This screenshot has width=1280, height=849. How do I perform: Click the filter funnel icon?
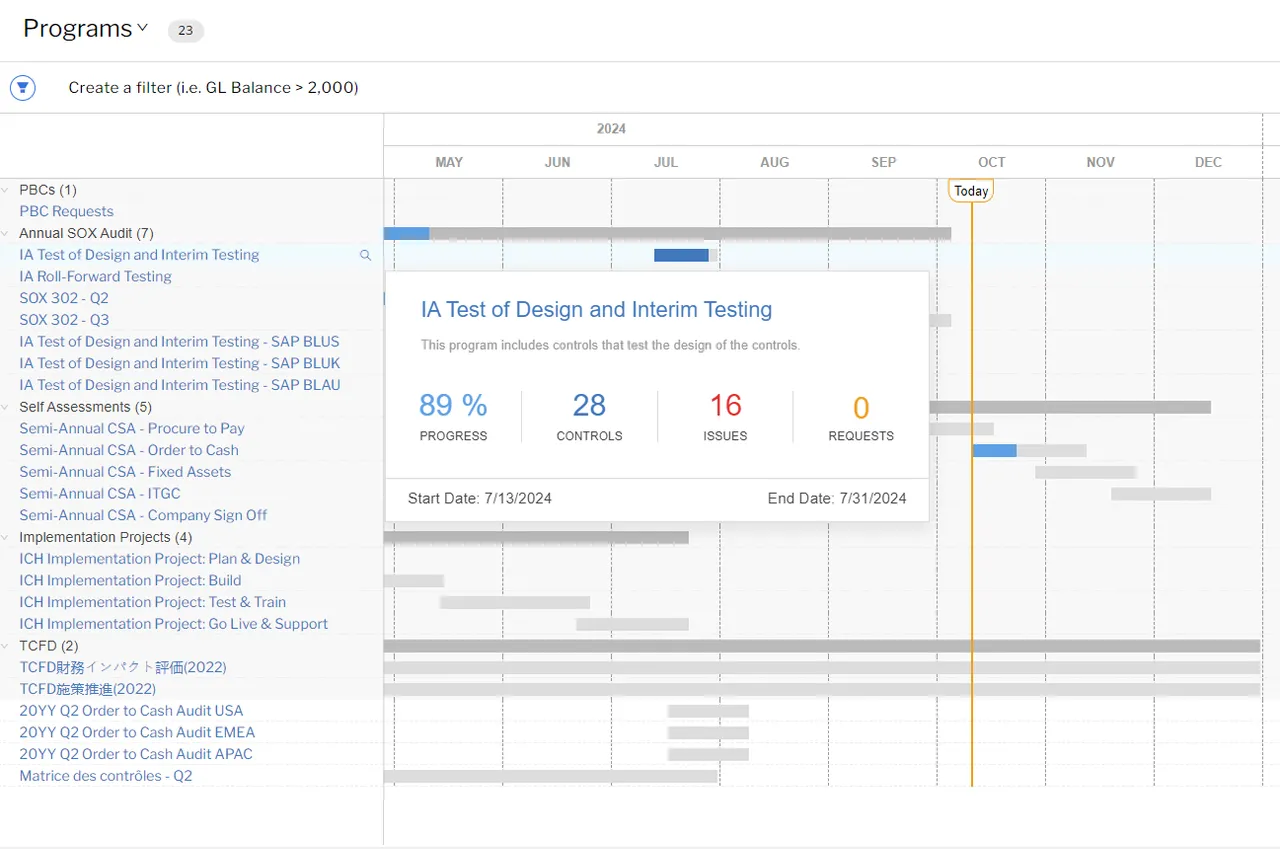pos(22,88)
